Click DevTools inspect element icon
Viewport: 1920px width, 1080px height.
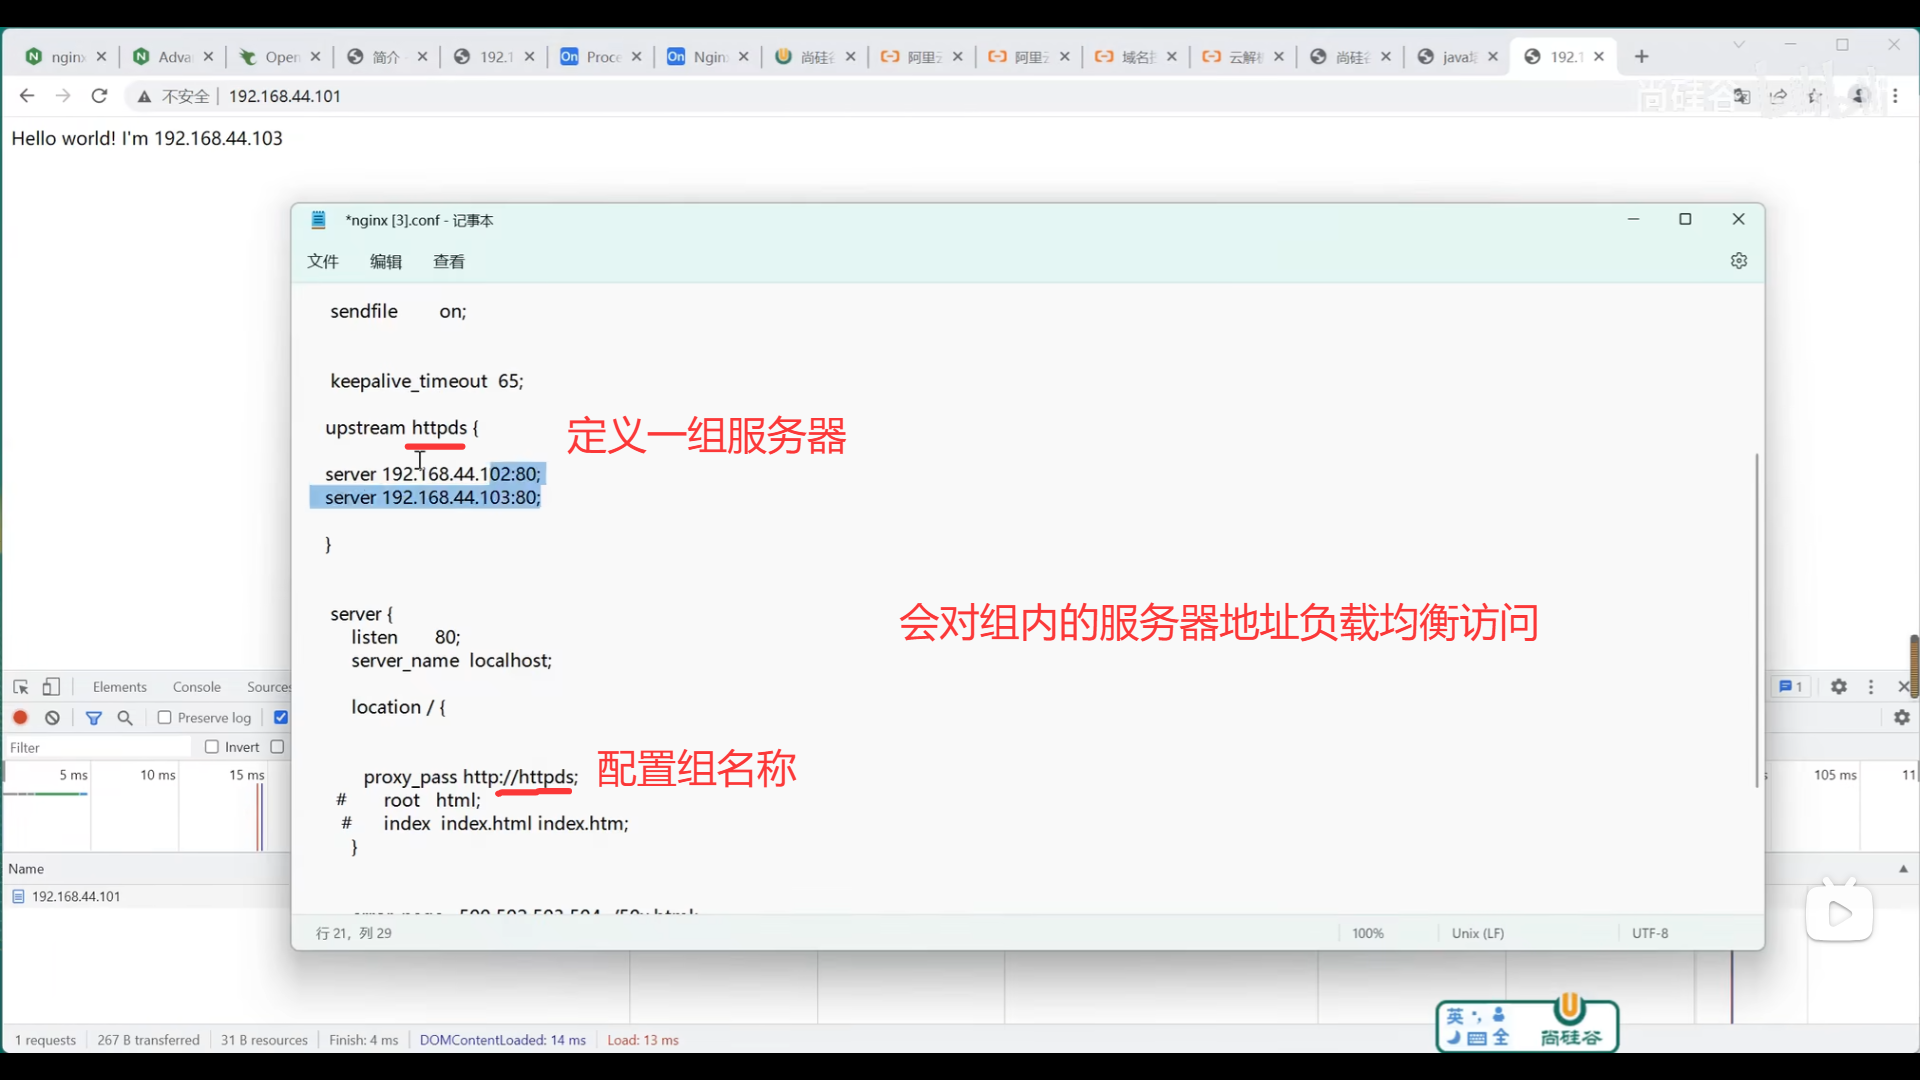pos(21,687)
